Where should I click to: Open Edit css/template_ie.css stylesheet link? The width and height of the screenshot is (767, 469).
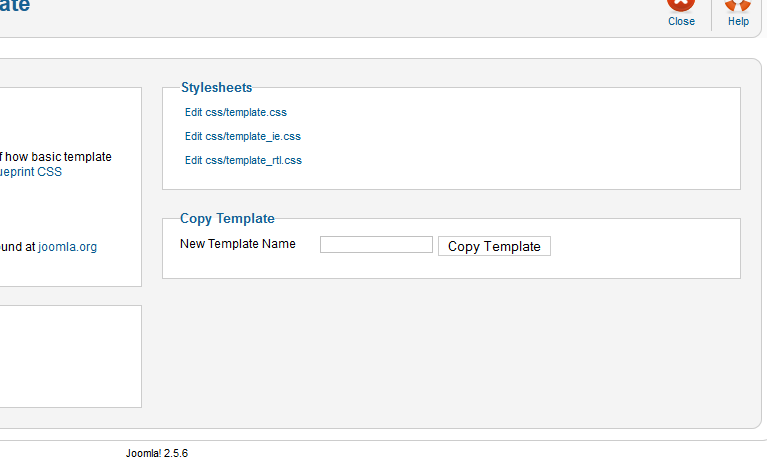243,137
